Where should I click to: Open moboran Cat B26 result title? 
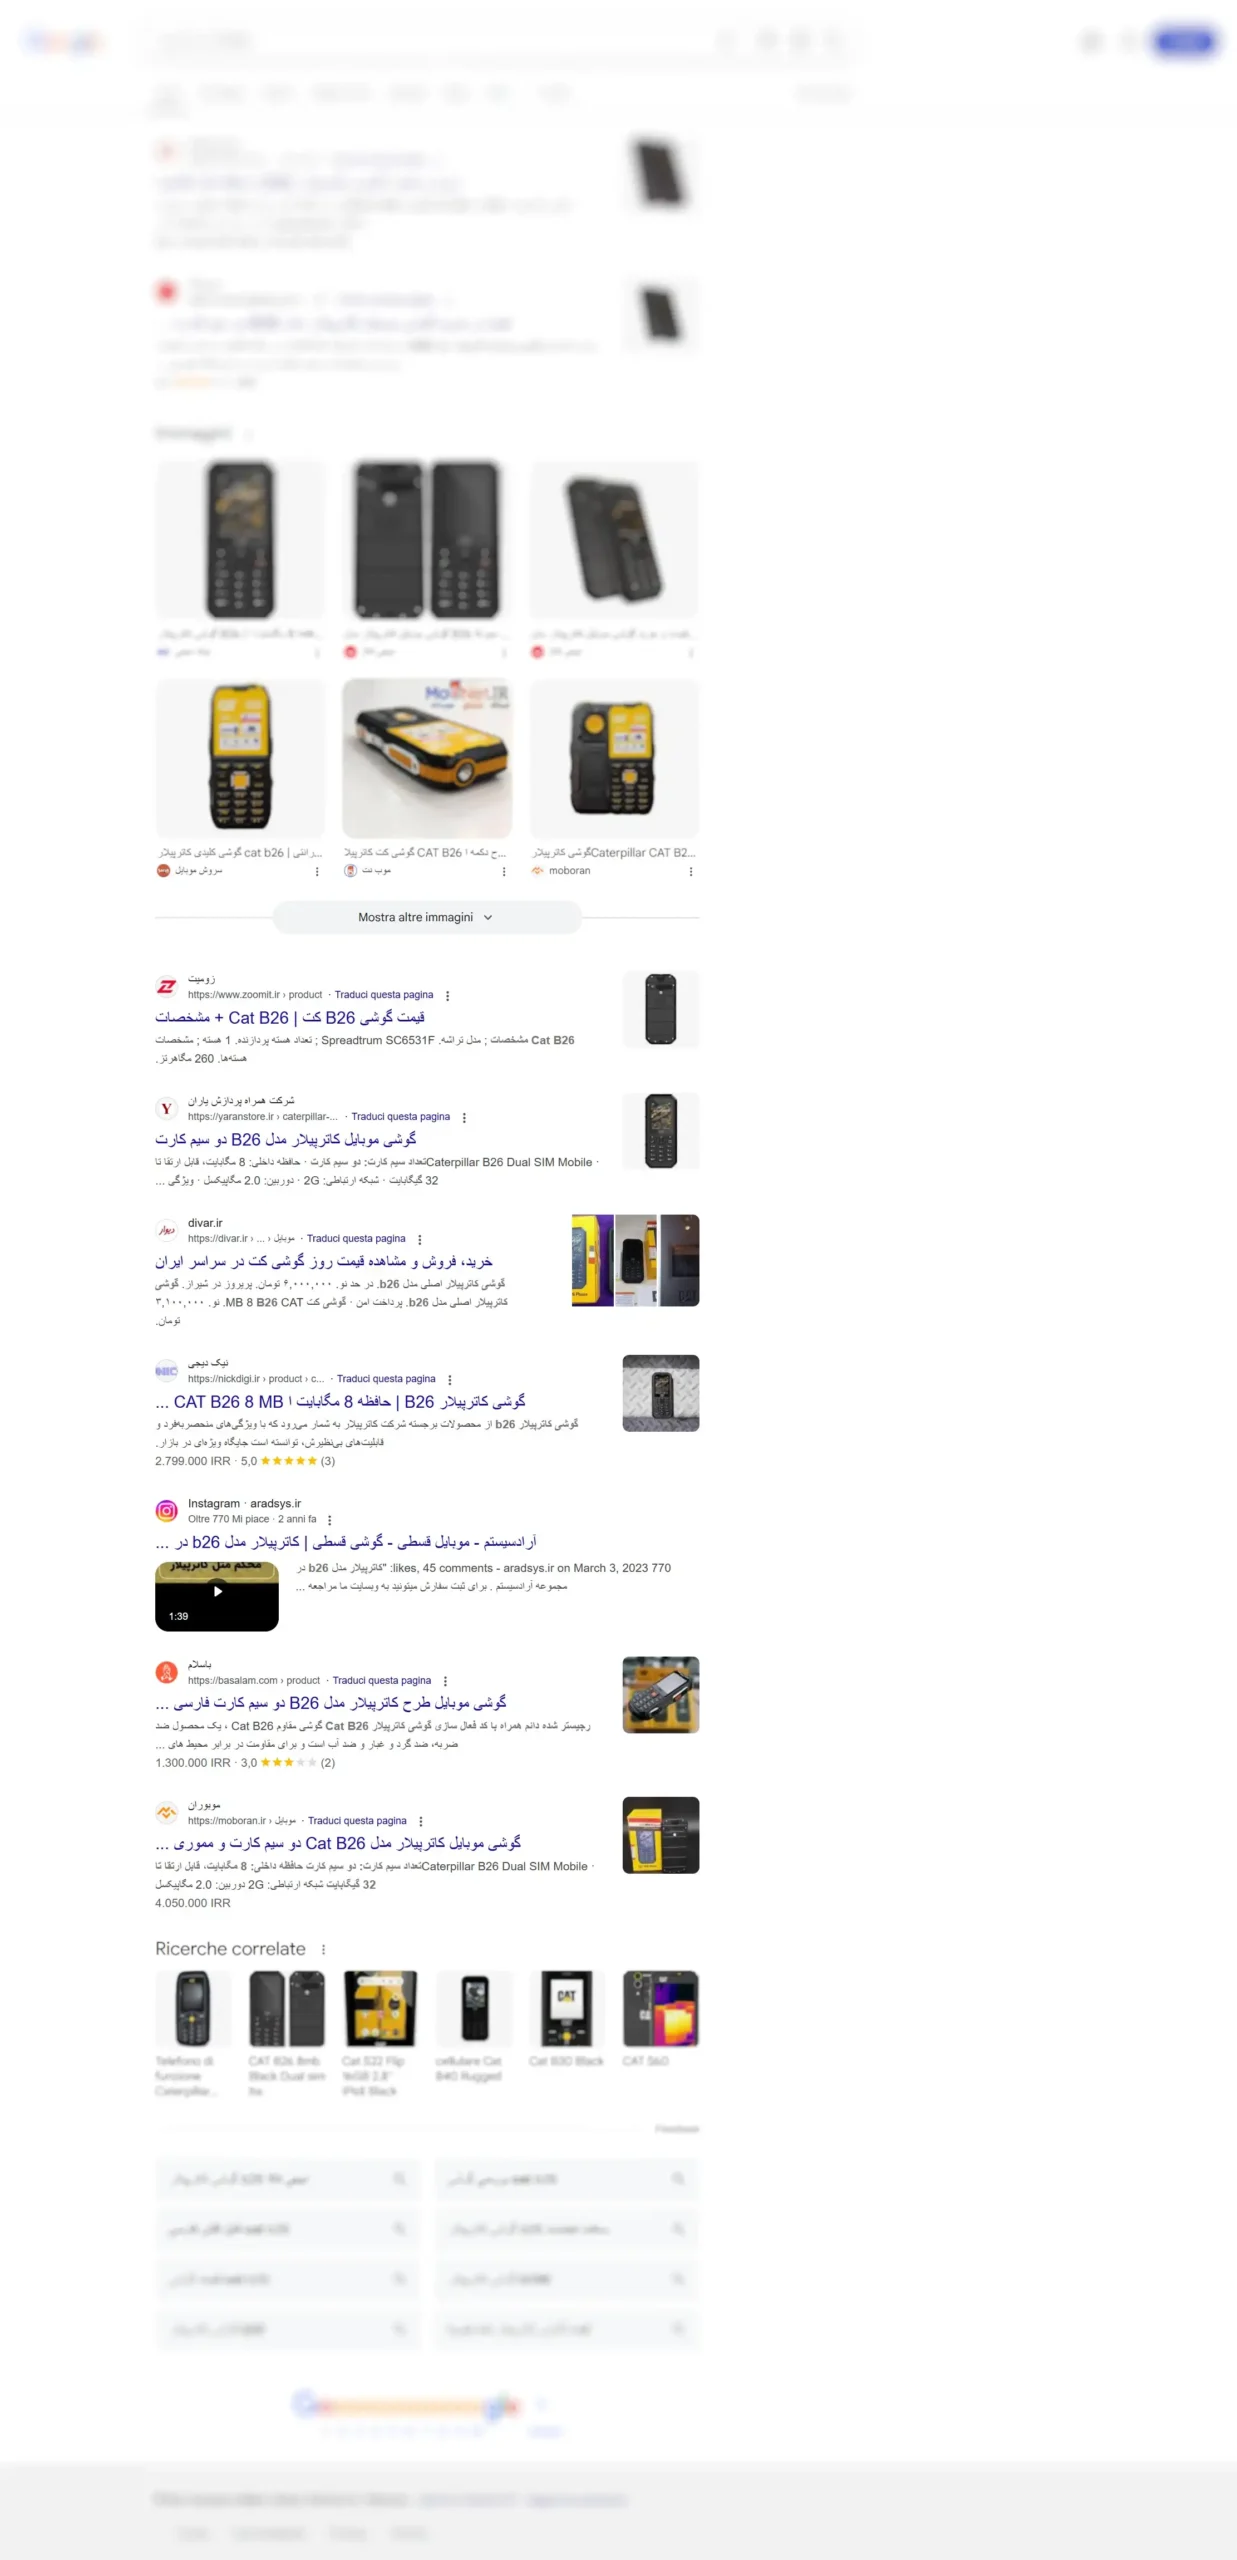[x=338, y=1843]
